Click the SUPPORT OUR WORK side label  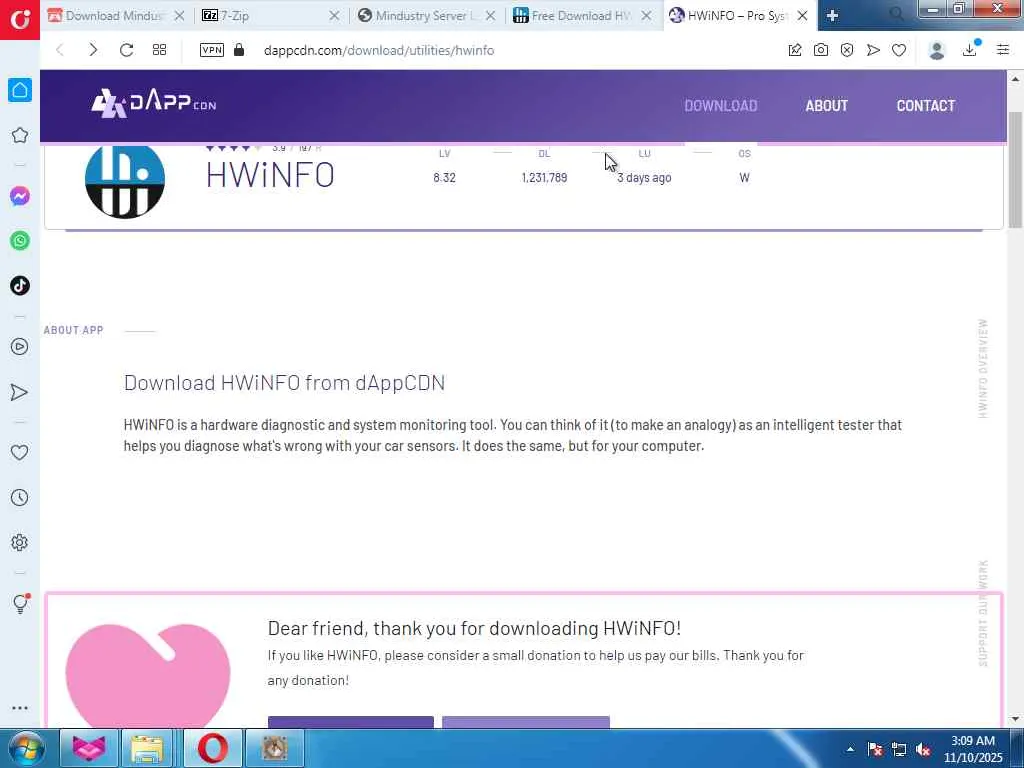[983, 613]
